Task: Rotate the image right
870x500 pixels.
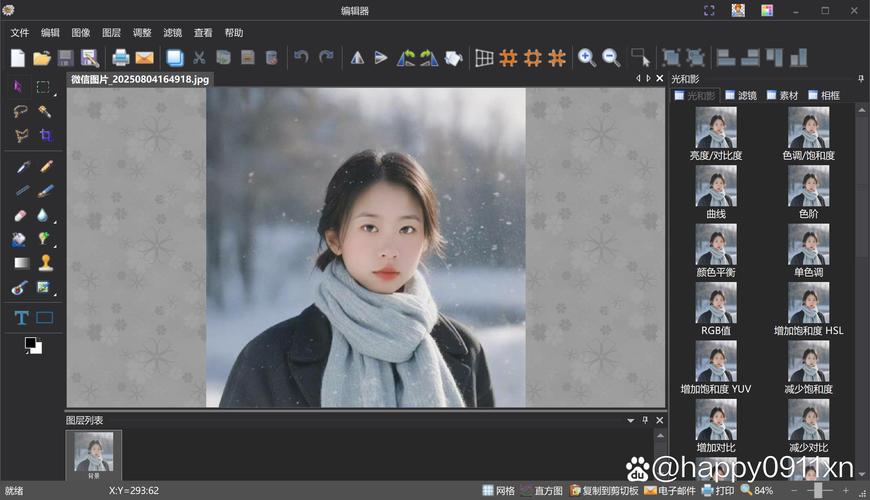Action: point(429,58)
